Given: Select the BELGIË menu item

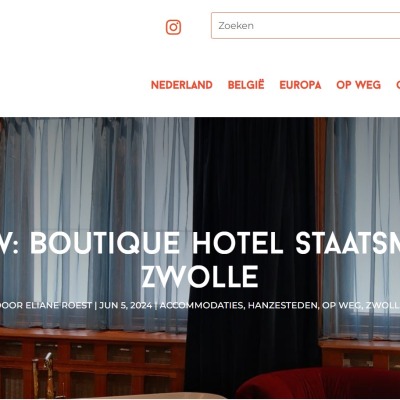Looking at the screenshot, I should click(246, 85).
